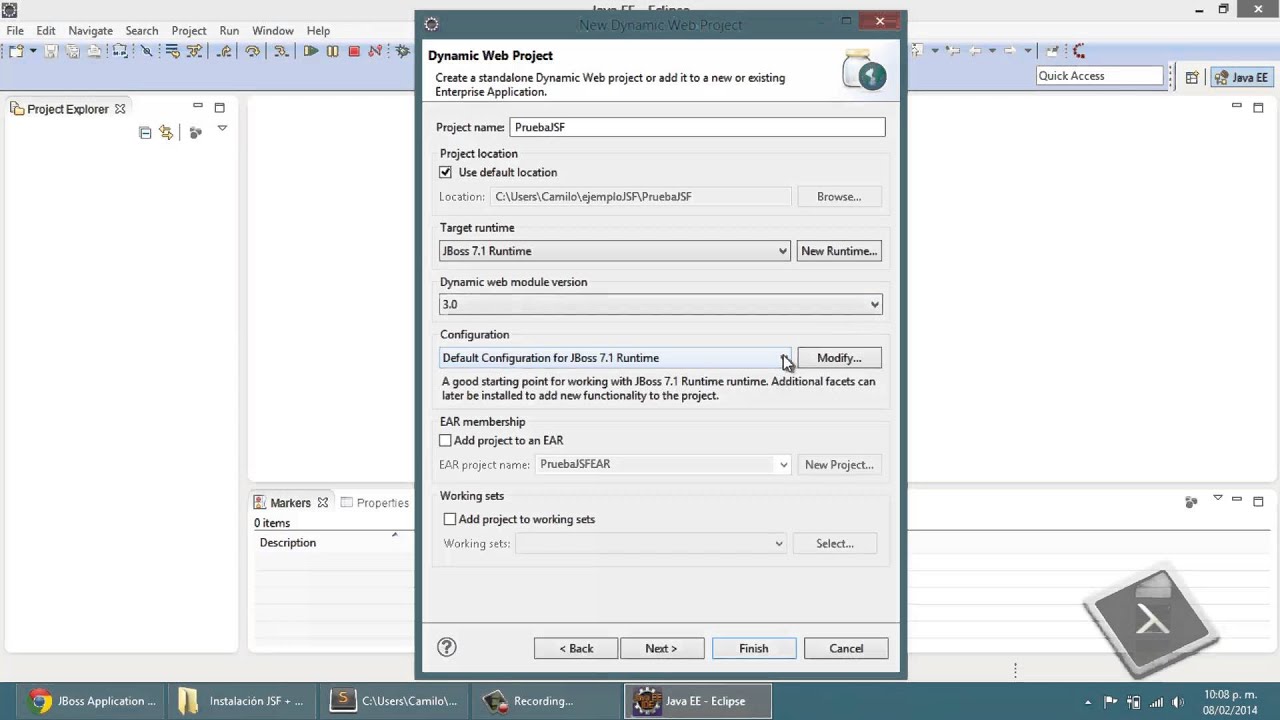This screenshot has height=720, width=1280.
Task: Click the Skip All Breakpoints icon
Action: click(147, 51)
